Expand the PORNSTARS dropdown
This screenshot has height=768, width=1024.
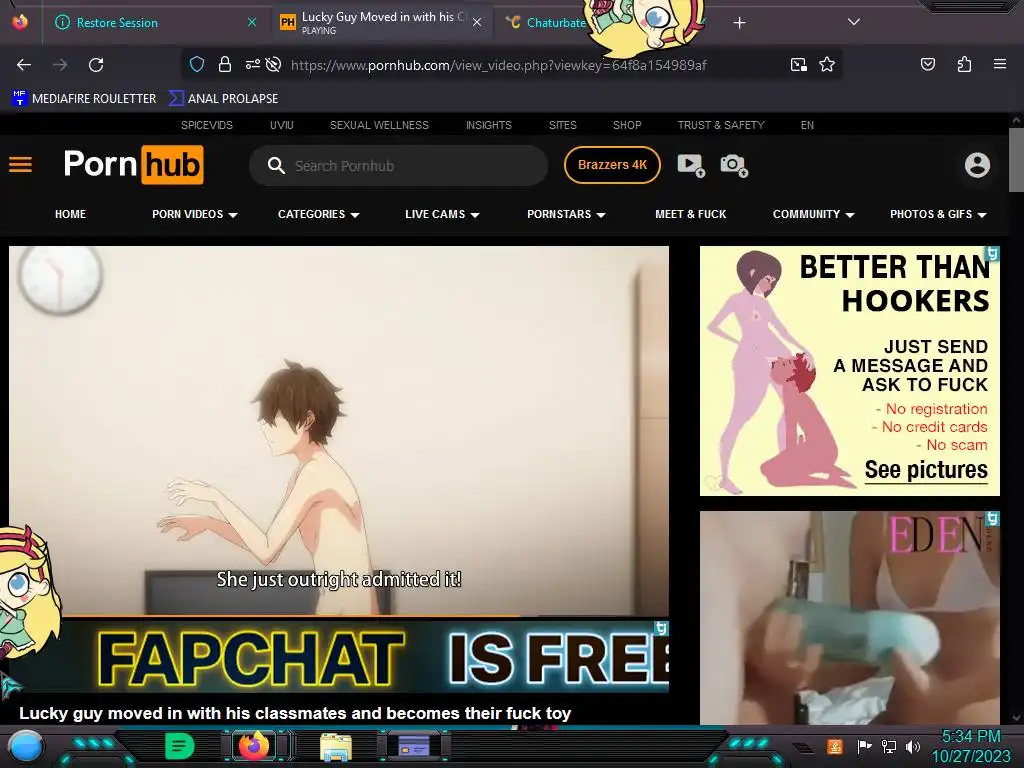pos(566,214)
